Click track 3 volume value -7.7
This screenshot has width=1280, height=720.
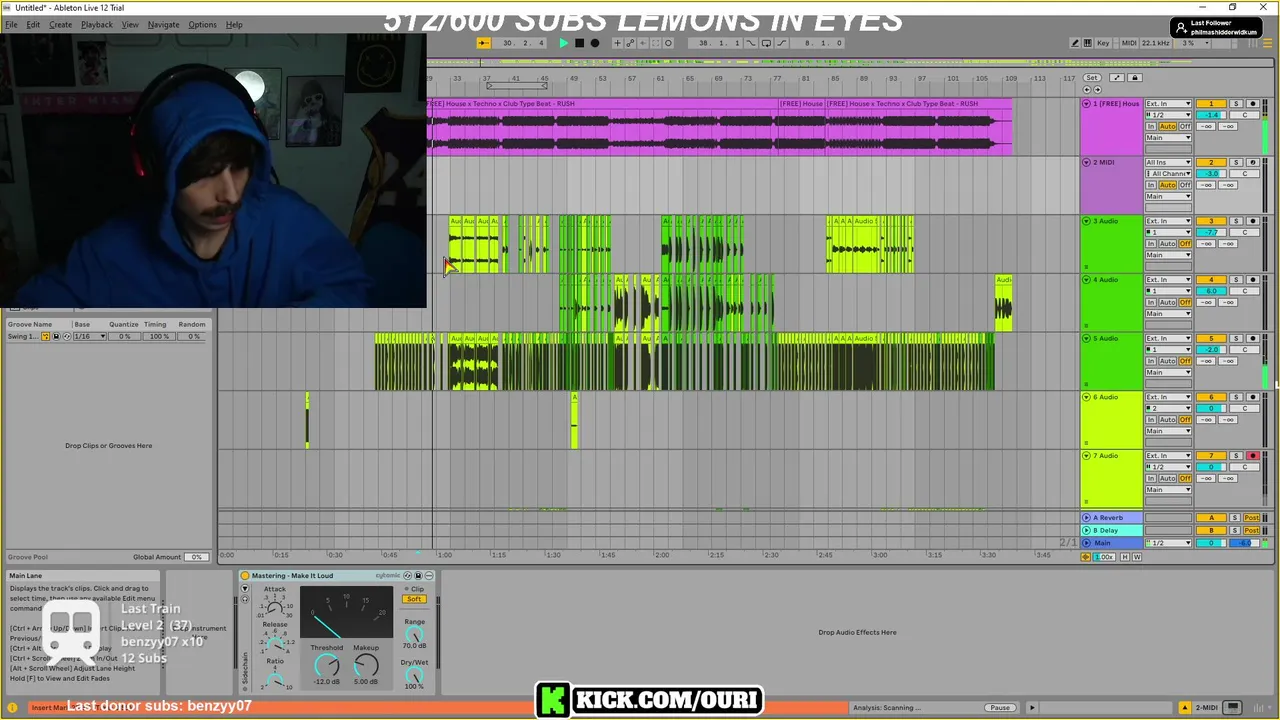[1211, 232]
